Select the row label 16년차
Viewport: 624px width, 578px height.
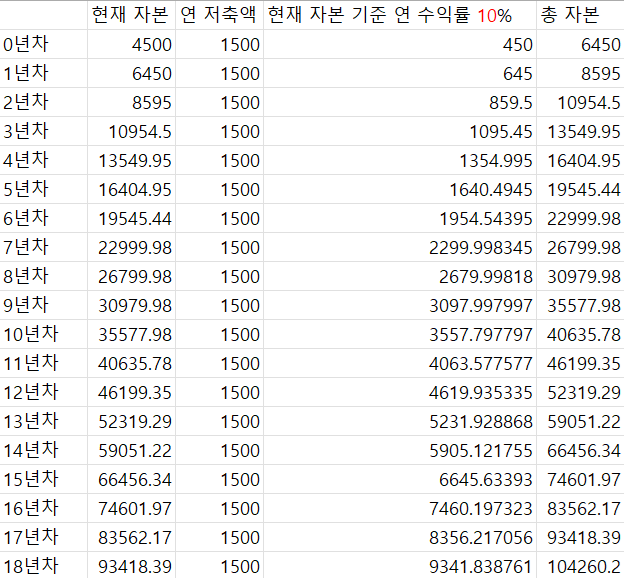tap(43, 509)
